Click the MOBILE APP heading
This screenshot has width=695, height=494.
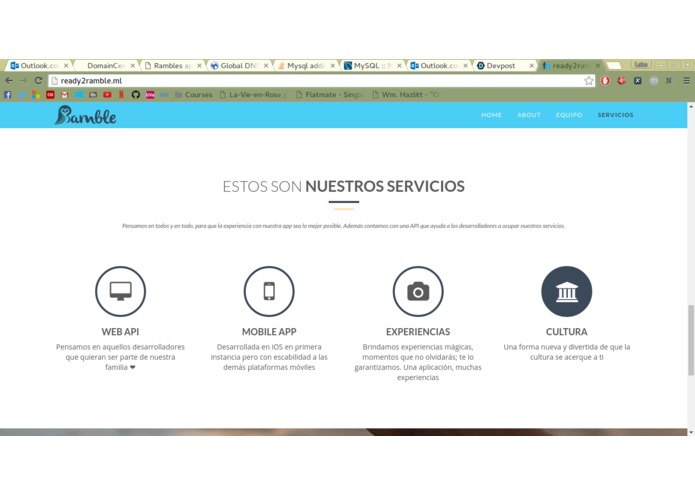coord(269,332)
